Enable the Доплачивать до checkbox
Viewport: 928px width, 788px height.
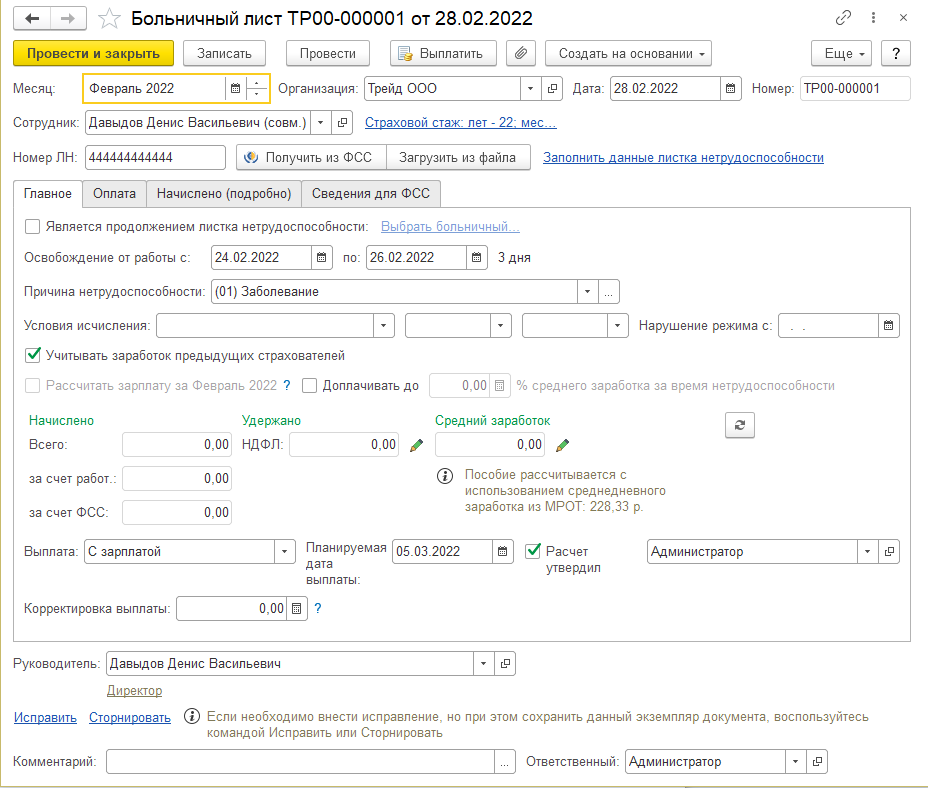click(x=310, y=386)
